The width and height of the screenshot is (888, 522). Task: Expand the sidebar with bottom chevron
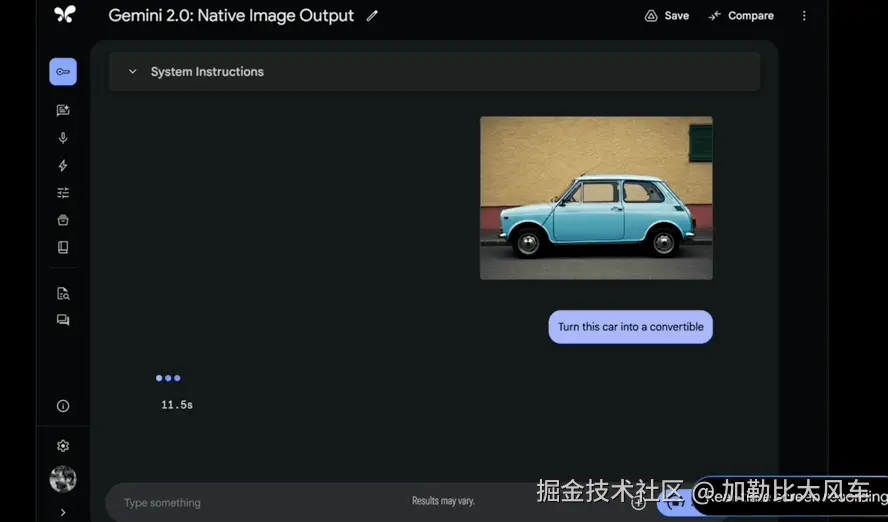pos(63,512)
